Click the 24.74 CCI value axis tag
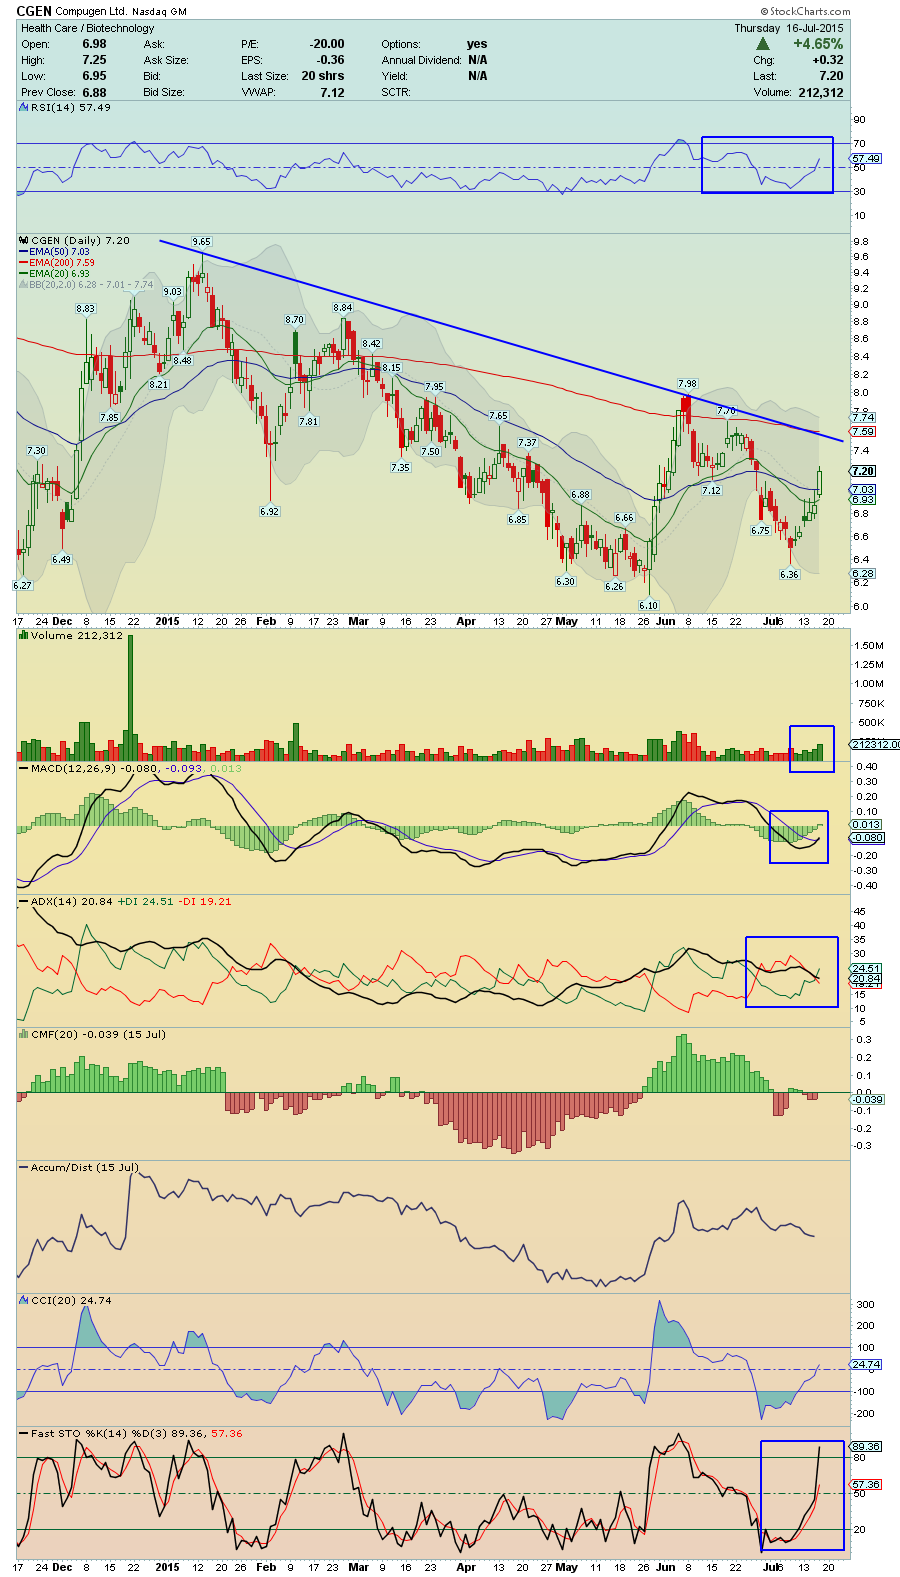900x1577 pixels. (866, 1364)
